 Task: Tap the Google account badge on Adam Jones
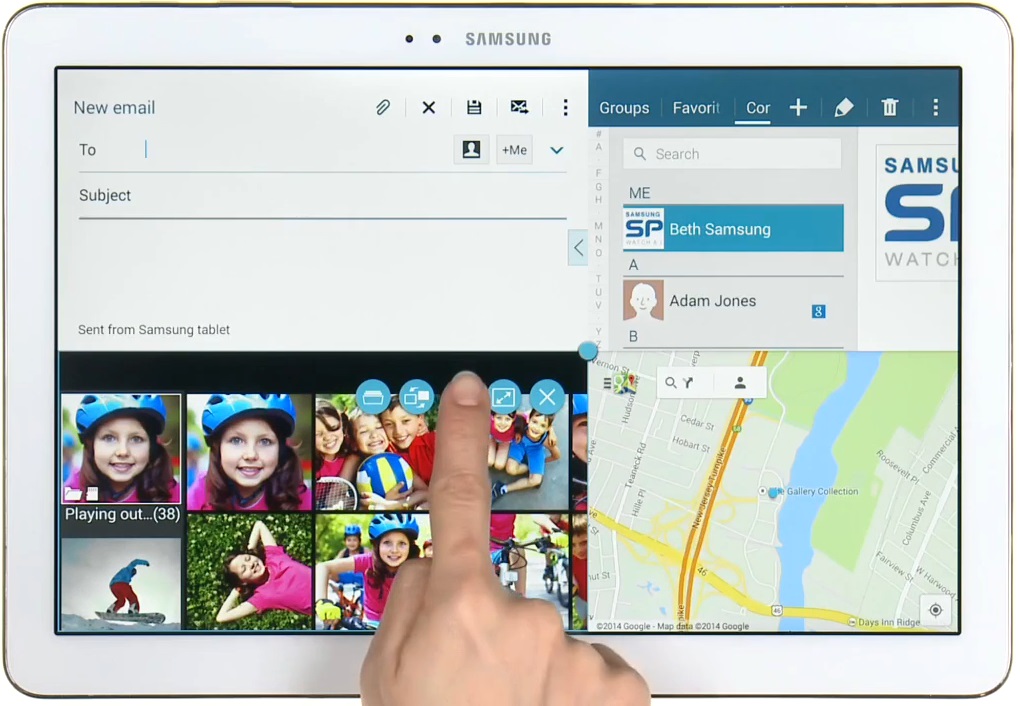818,312
